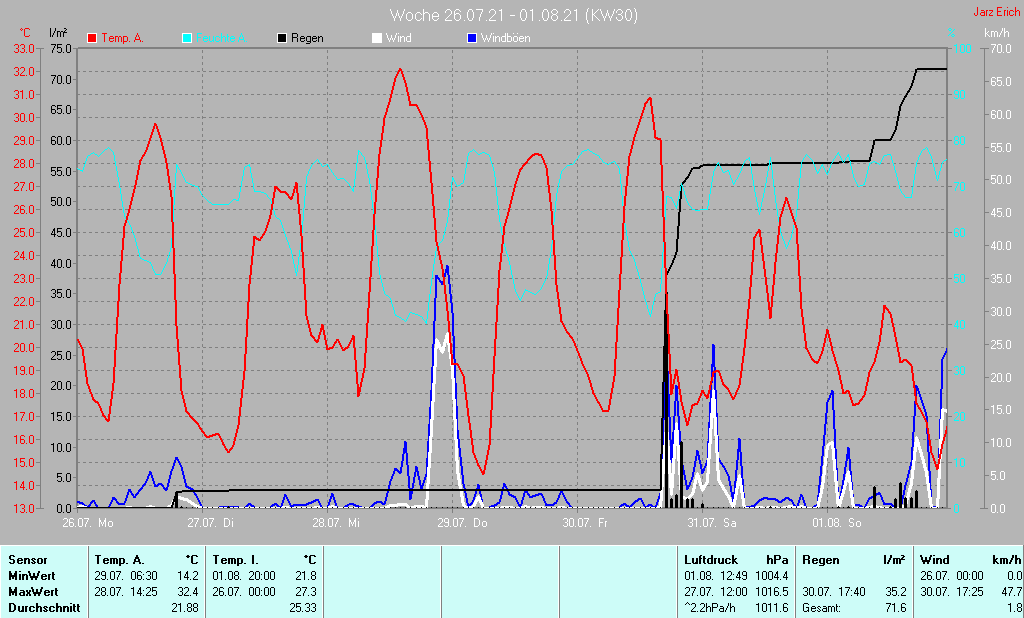Click the 'Temp. I.' table column header
Screen dimensions: 1024x618
(234, 560)
